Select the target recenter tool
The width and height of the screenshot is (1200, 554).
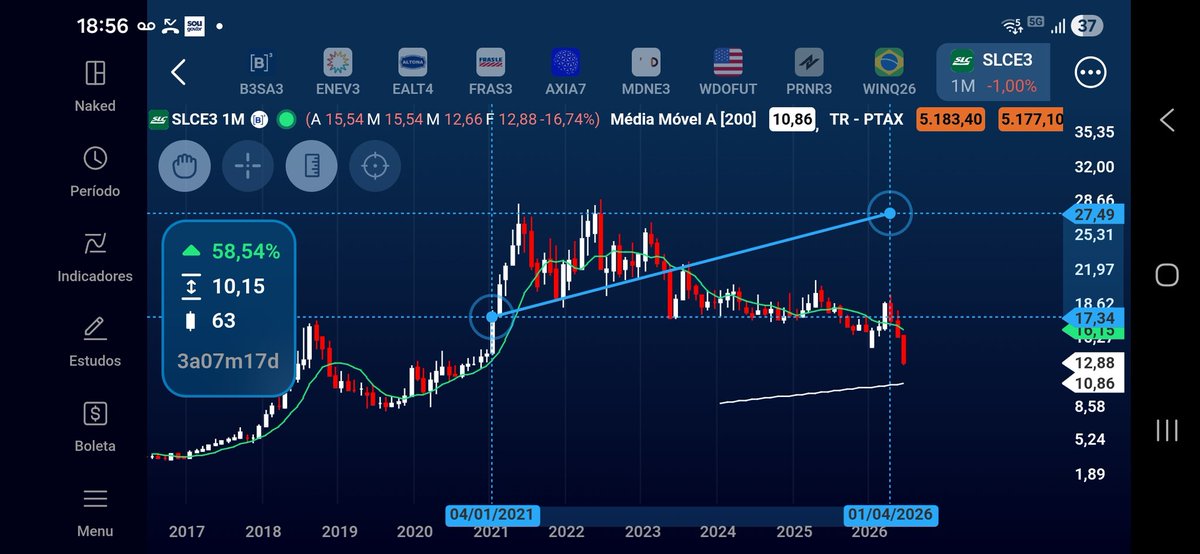coord(375,166)
